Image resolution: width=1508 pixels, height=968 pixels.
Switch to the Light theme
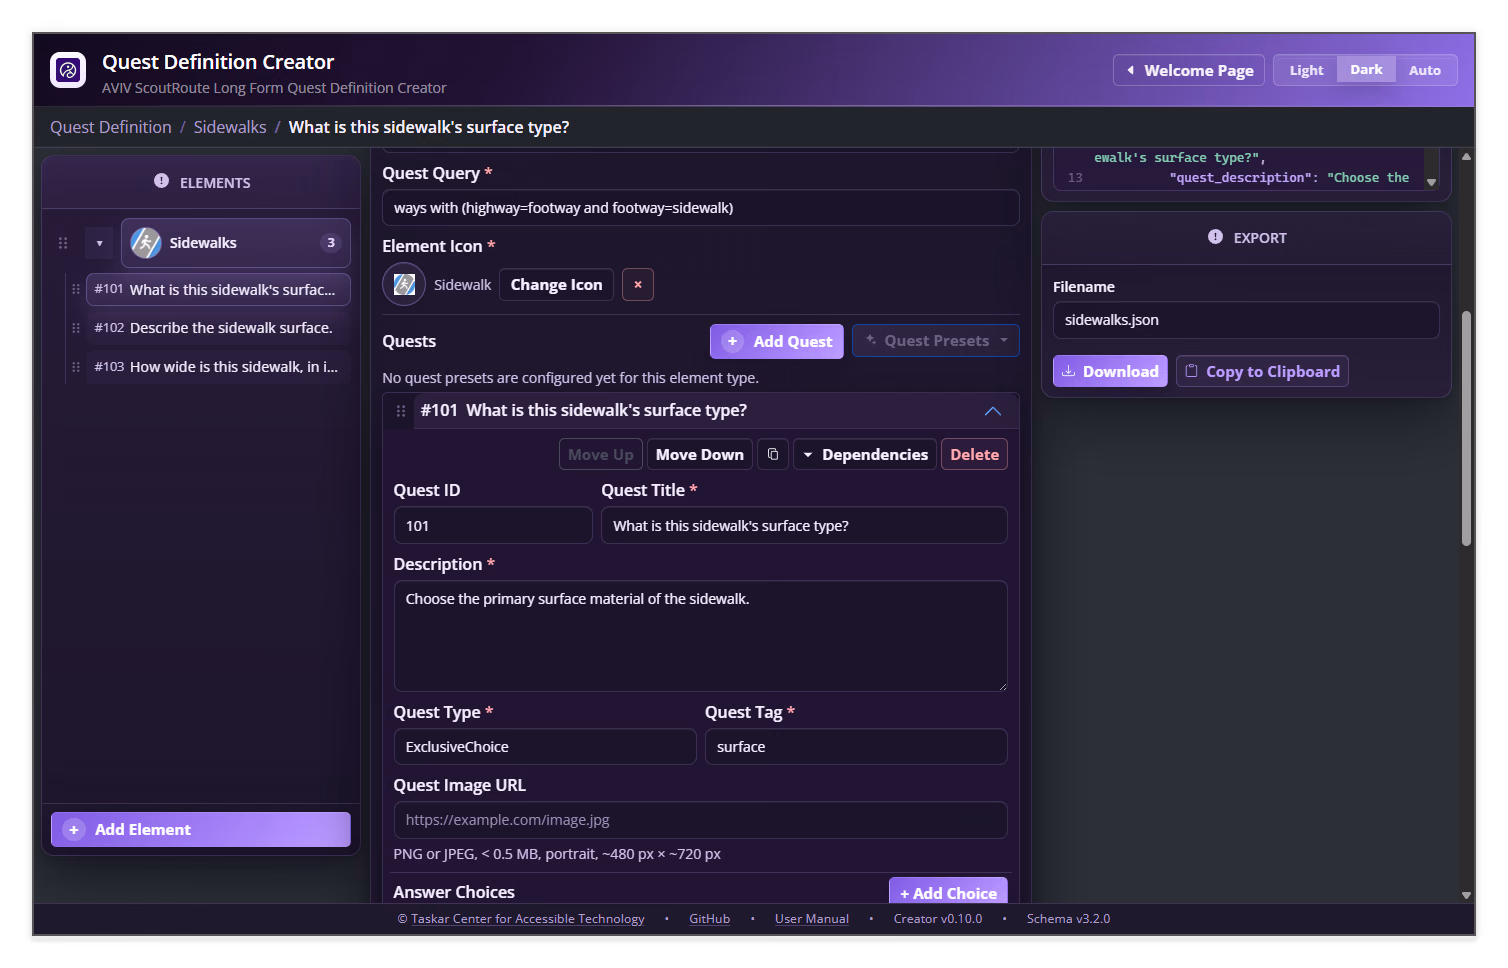coord(1306,70)
